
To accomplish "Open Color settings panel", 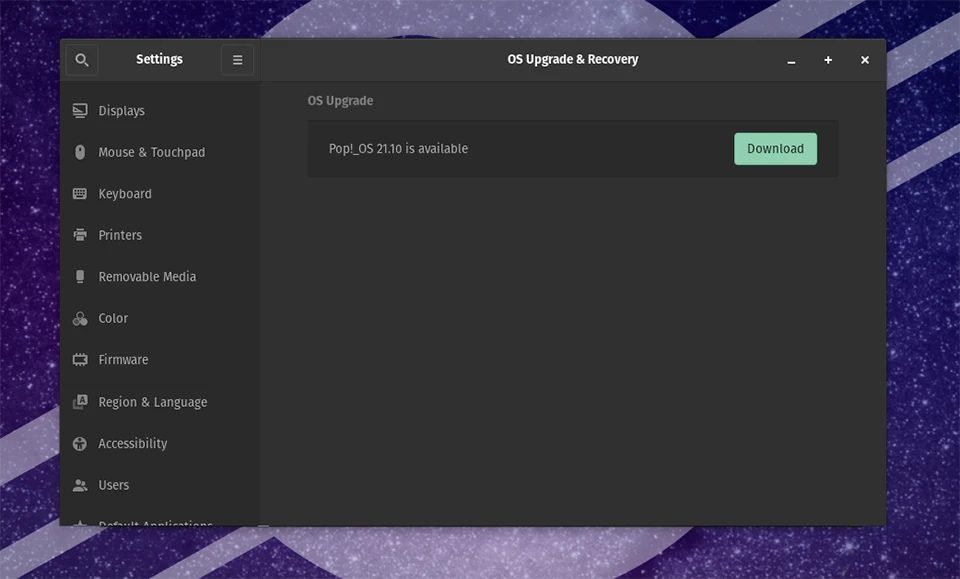I will [160, 318].
